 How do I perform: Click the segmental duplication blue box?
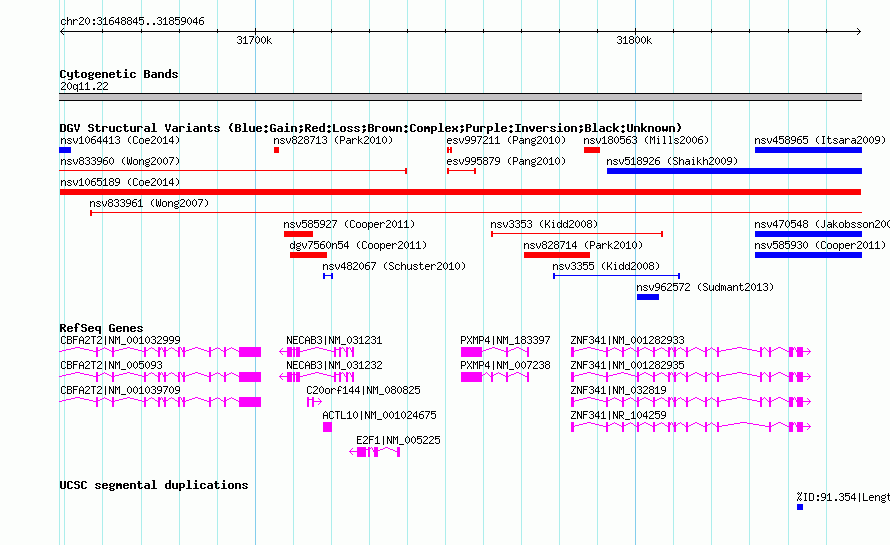(800, 507)
